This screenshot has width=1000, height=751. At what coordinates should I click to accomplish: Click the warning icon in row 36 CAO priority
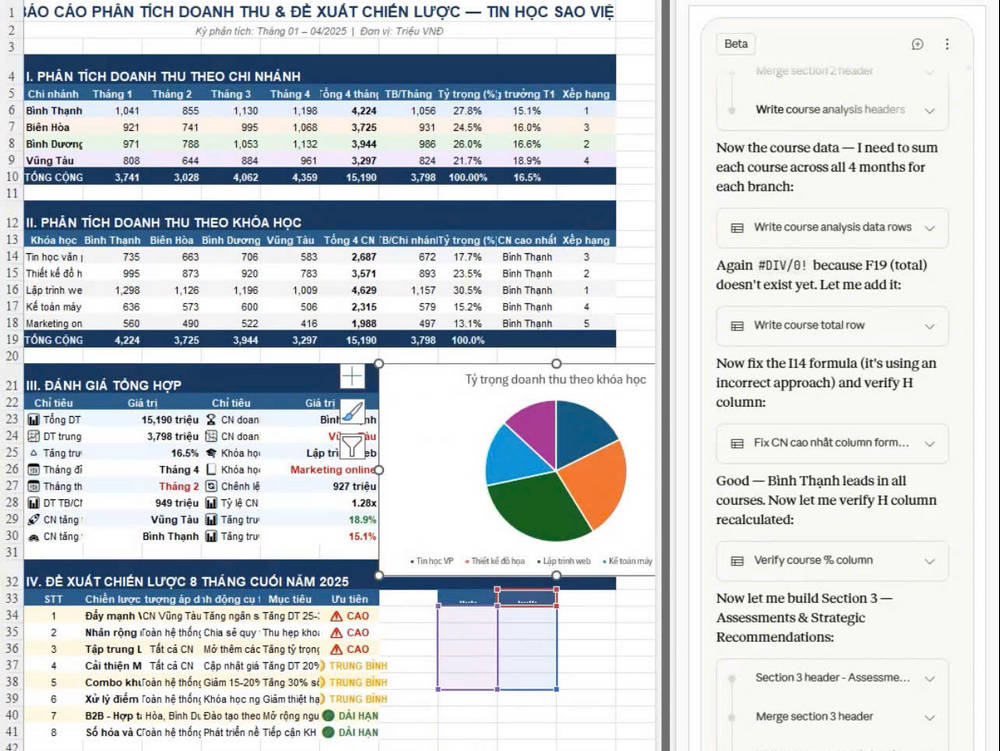[336, 649]
